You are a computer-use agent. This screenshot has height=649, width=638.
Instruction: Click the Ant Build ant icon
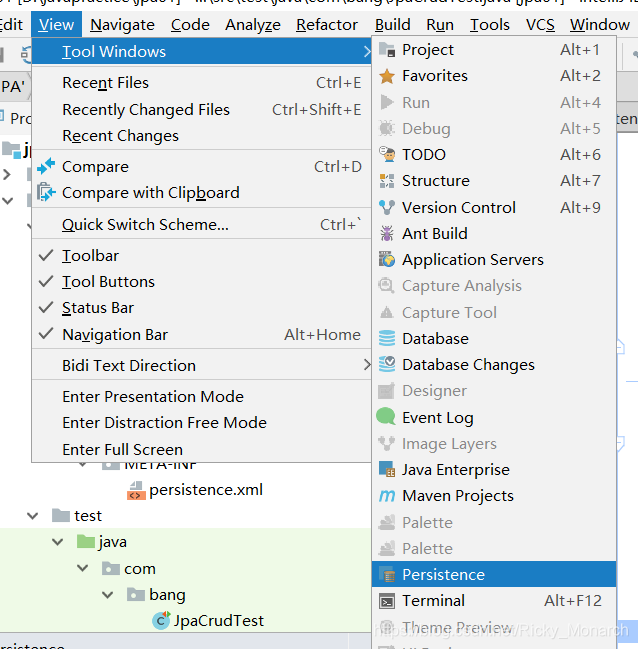click(x=387, y=233)
